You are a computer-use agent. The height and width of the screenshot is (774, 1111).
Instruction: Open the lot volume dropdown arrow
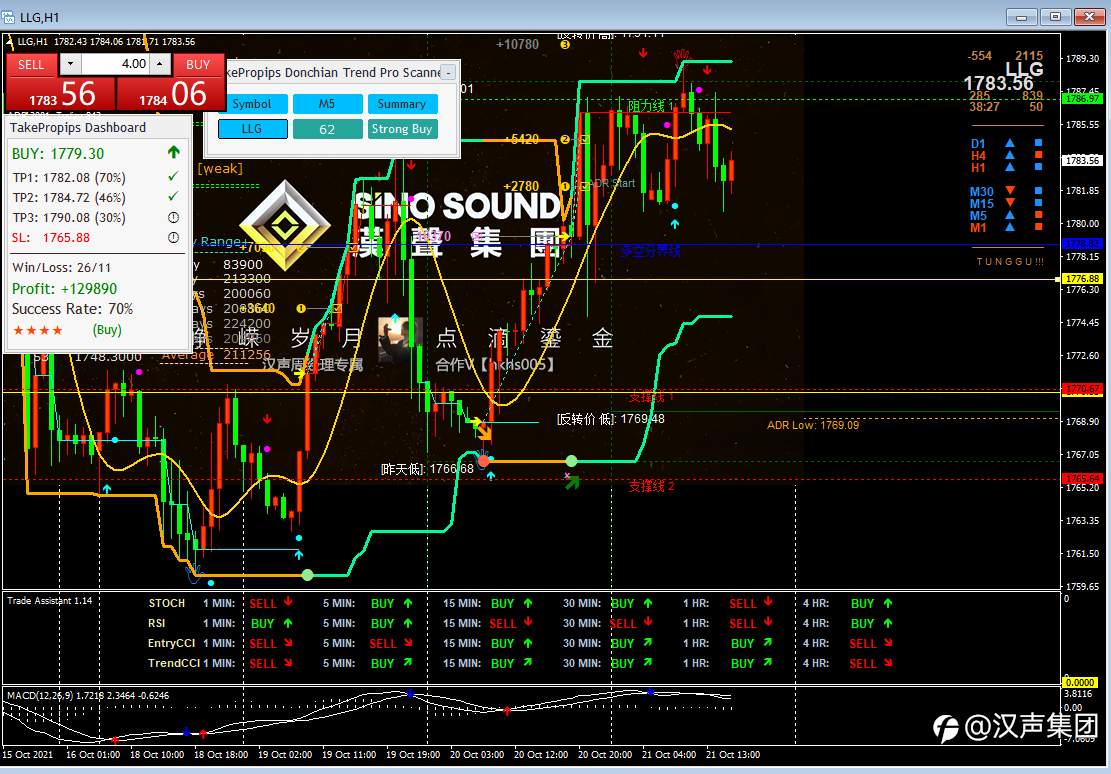69,64
